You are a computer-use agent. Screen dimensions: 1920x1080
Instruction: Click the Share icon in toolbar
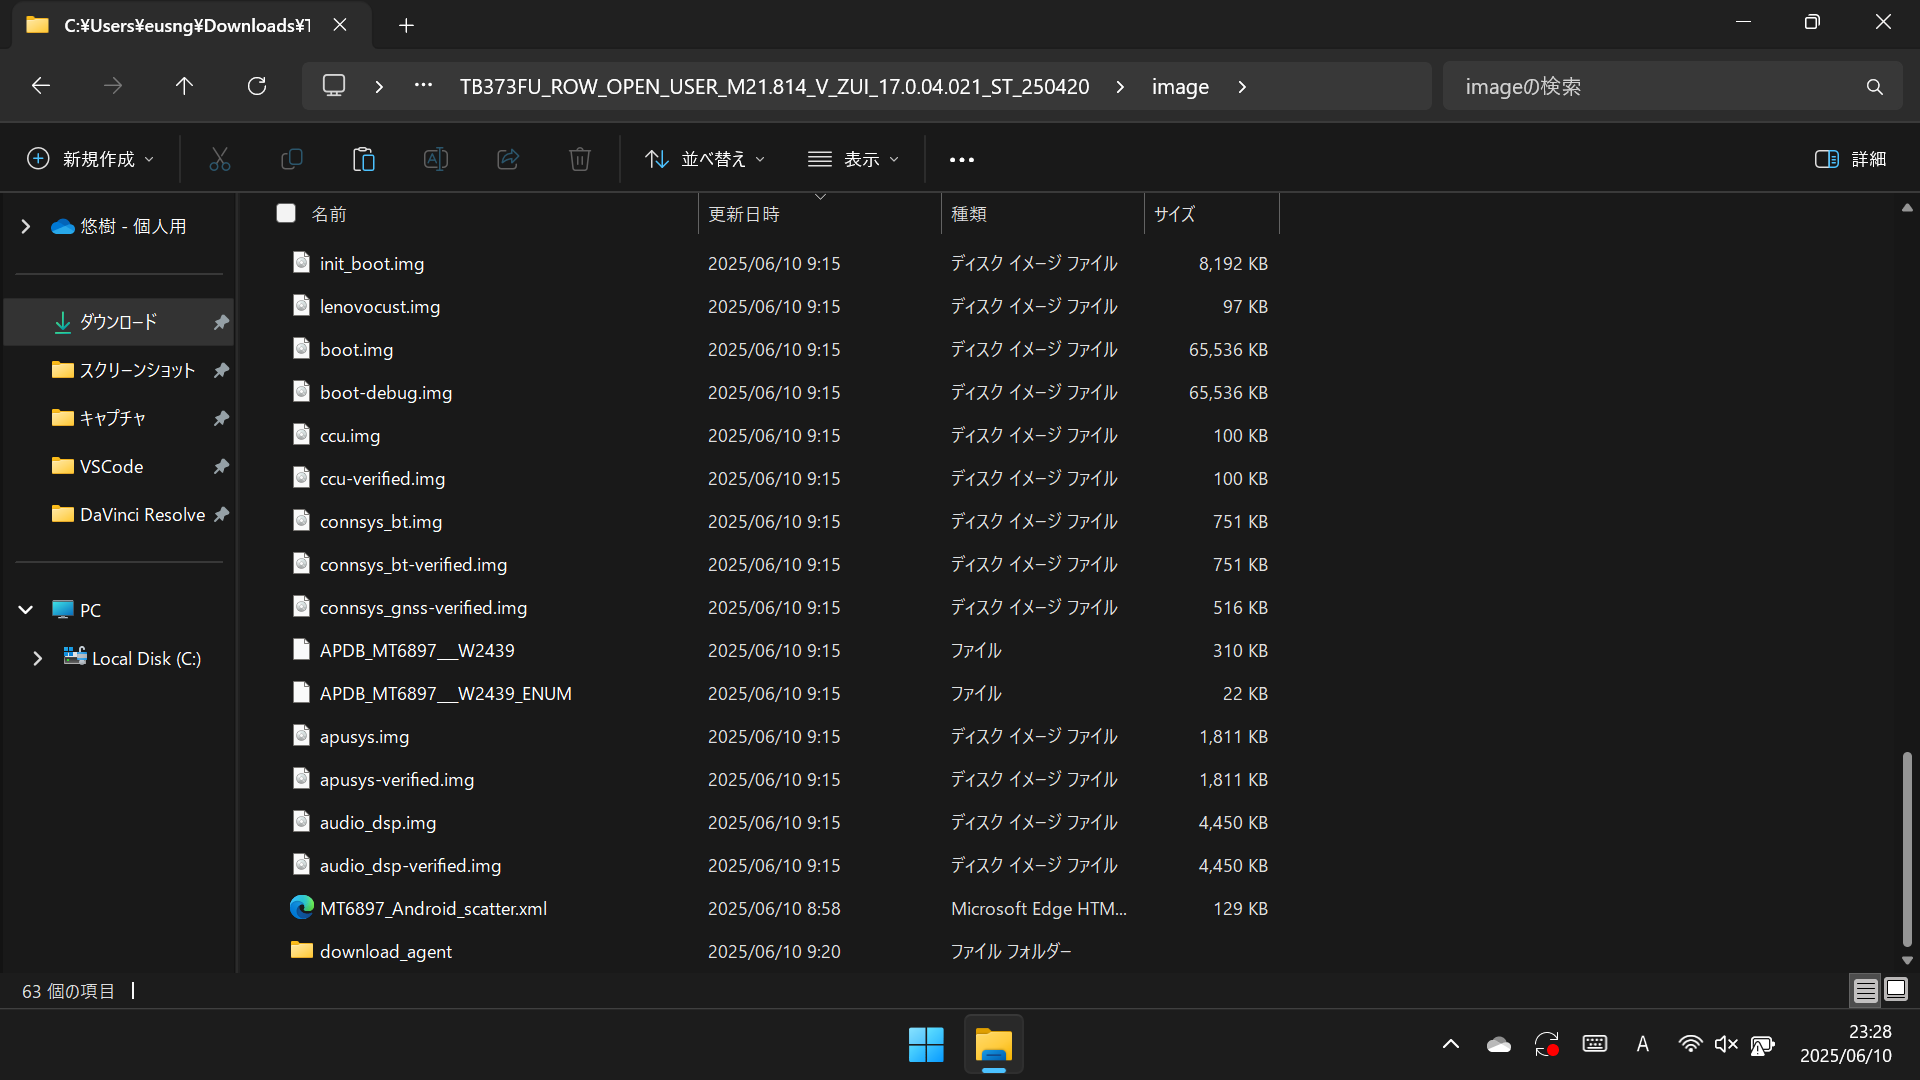[x=507, y=159]
